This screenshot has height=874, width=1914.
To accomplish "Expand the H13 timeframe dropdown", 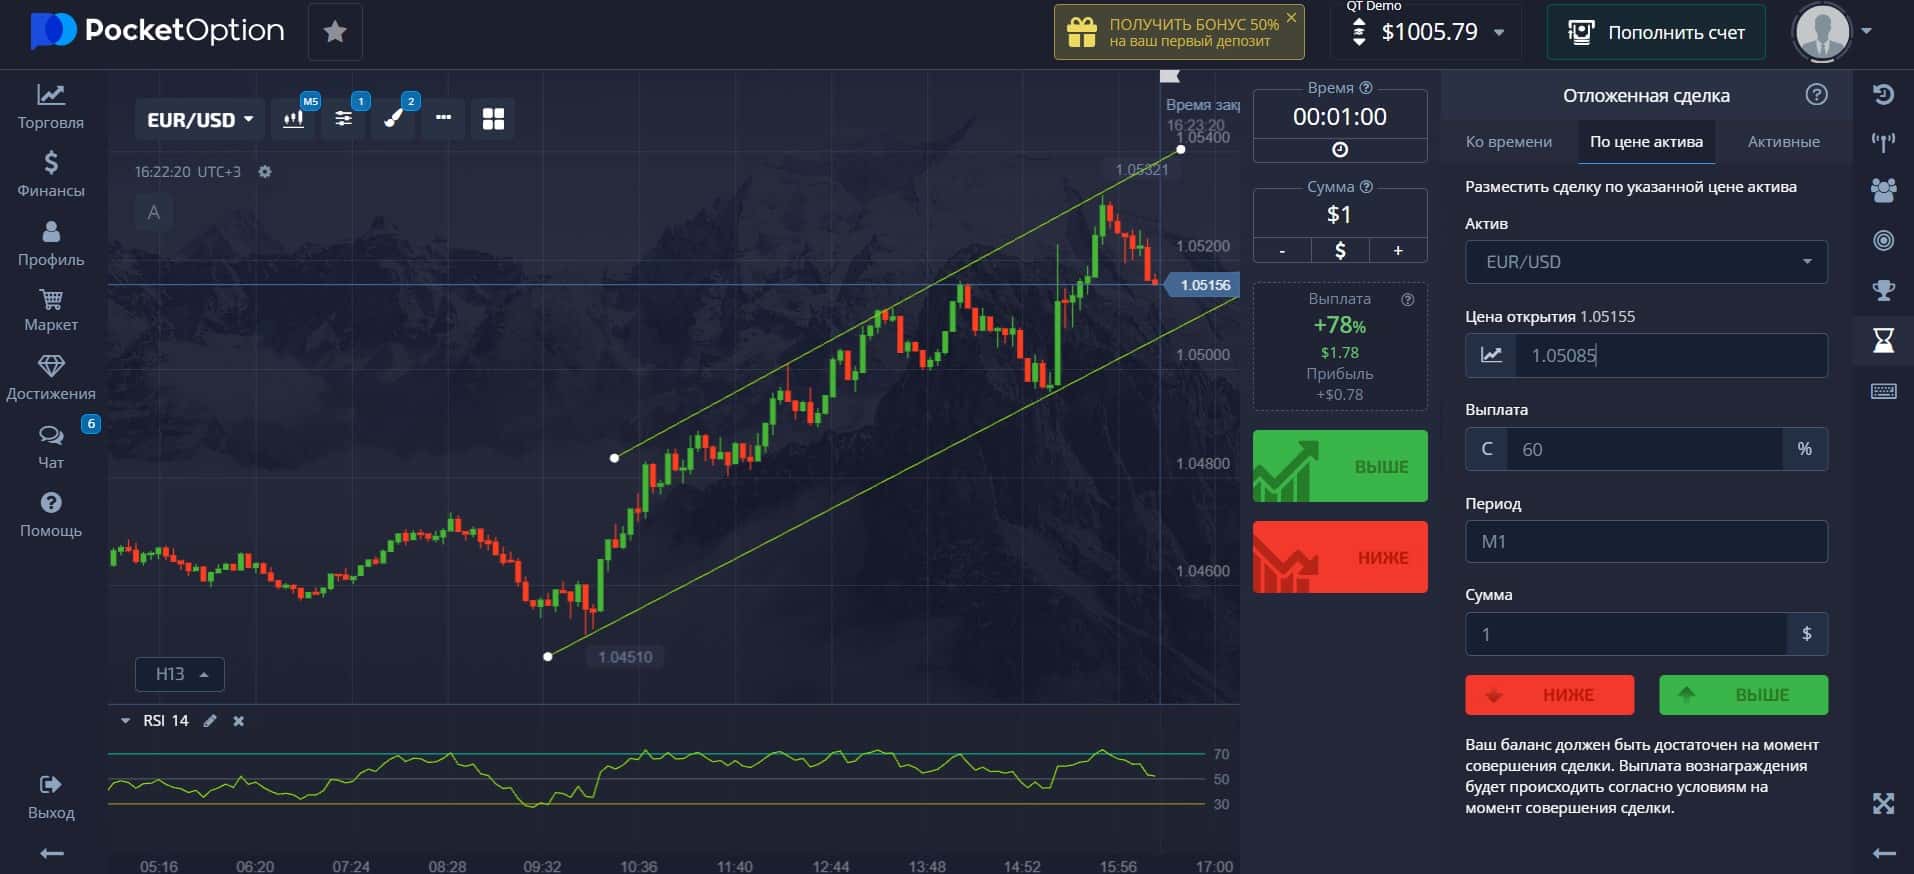I will 180,674.
